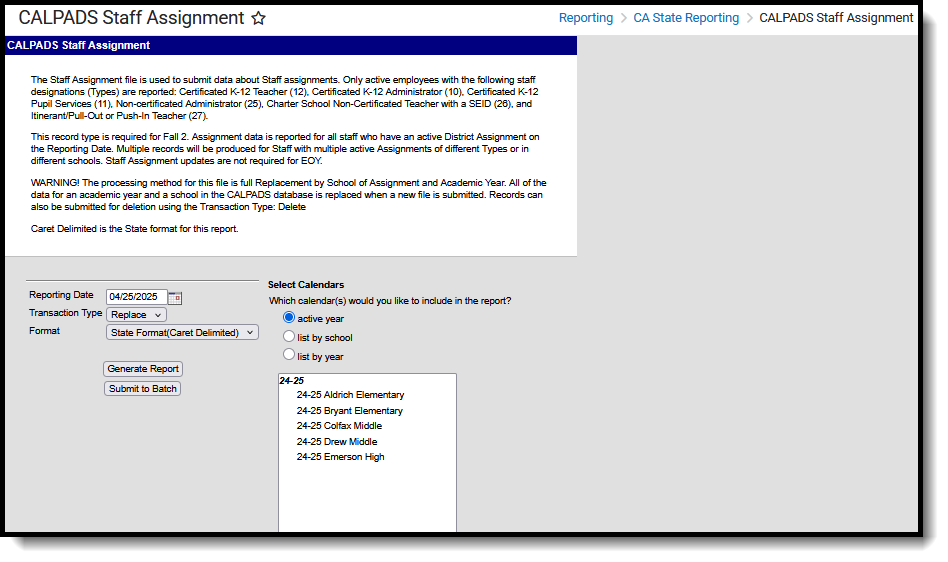Click the CALPADS Staff Assignment breadcrumb text
This screenshot has height=562, width=948.
[x=836, y=18]
